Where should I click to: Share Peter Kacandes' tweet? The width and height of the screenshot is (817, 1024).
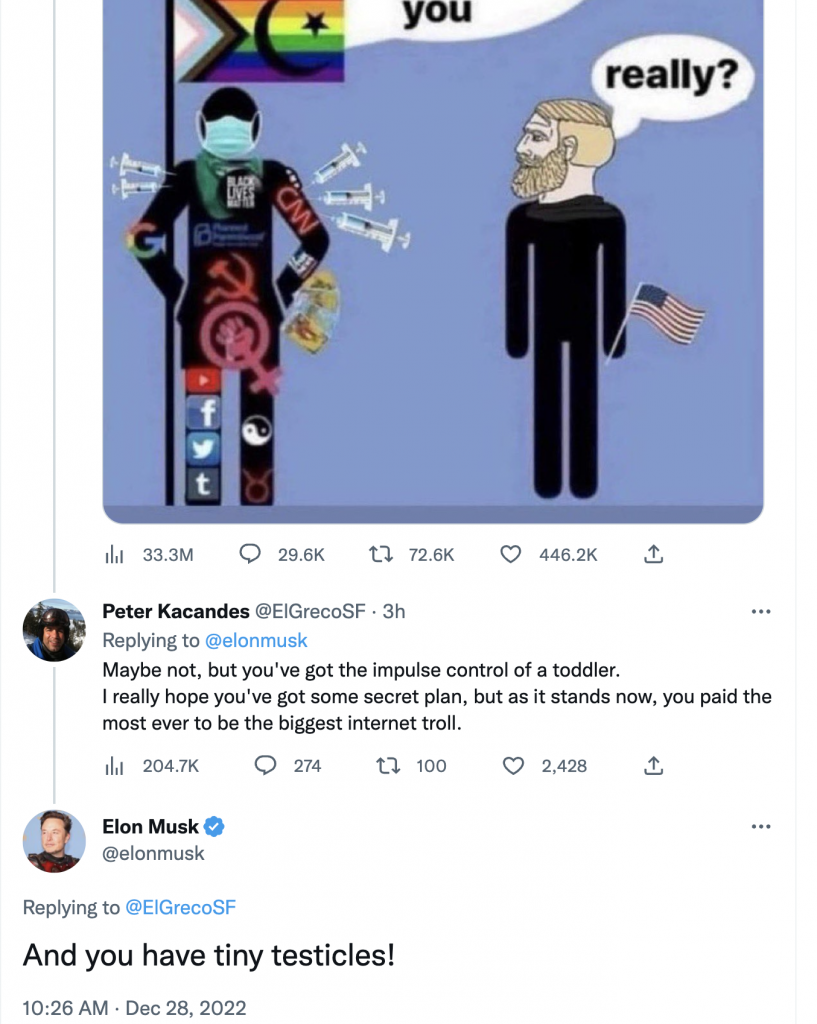(x=654, y=766)
